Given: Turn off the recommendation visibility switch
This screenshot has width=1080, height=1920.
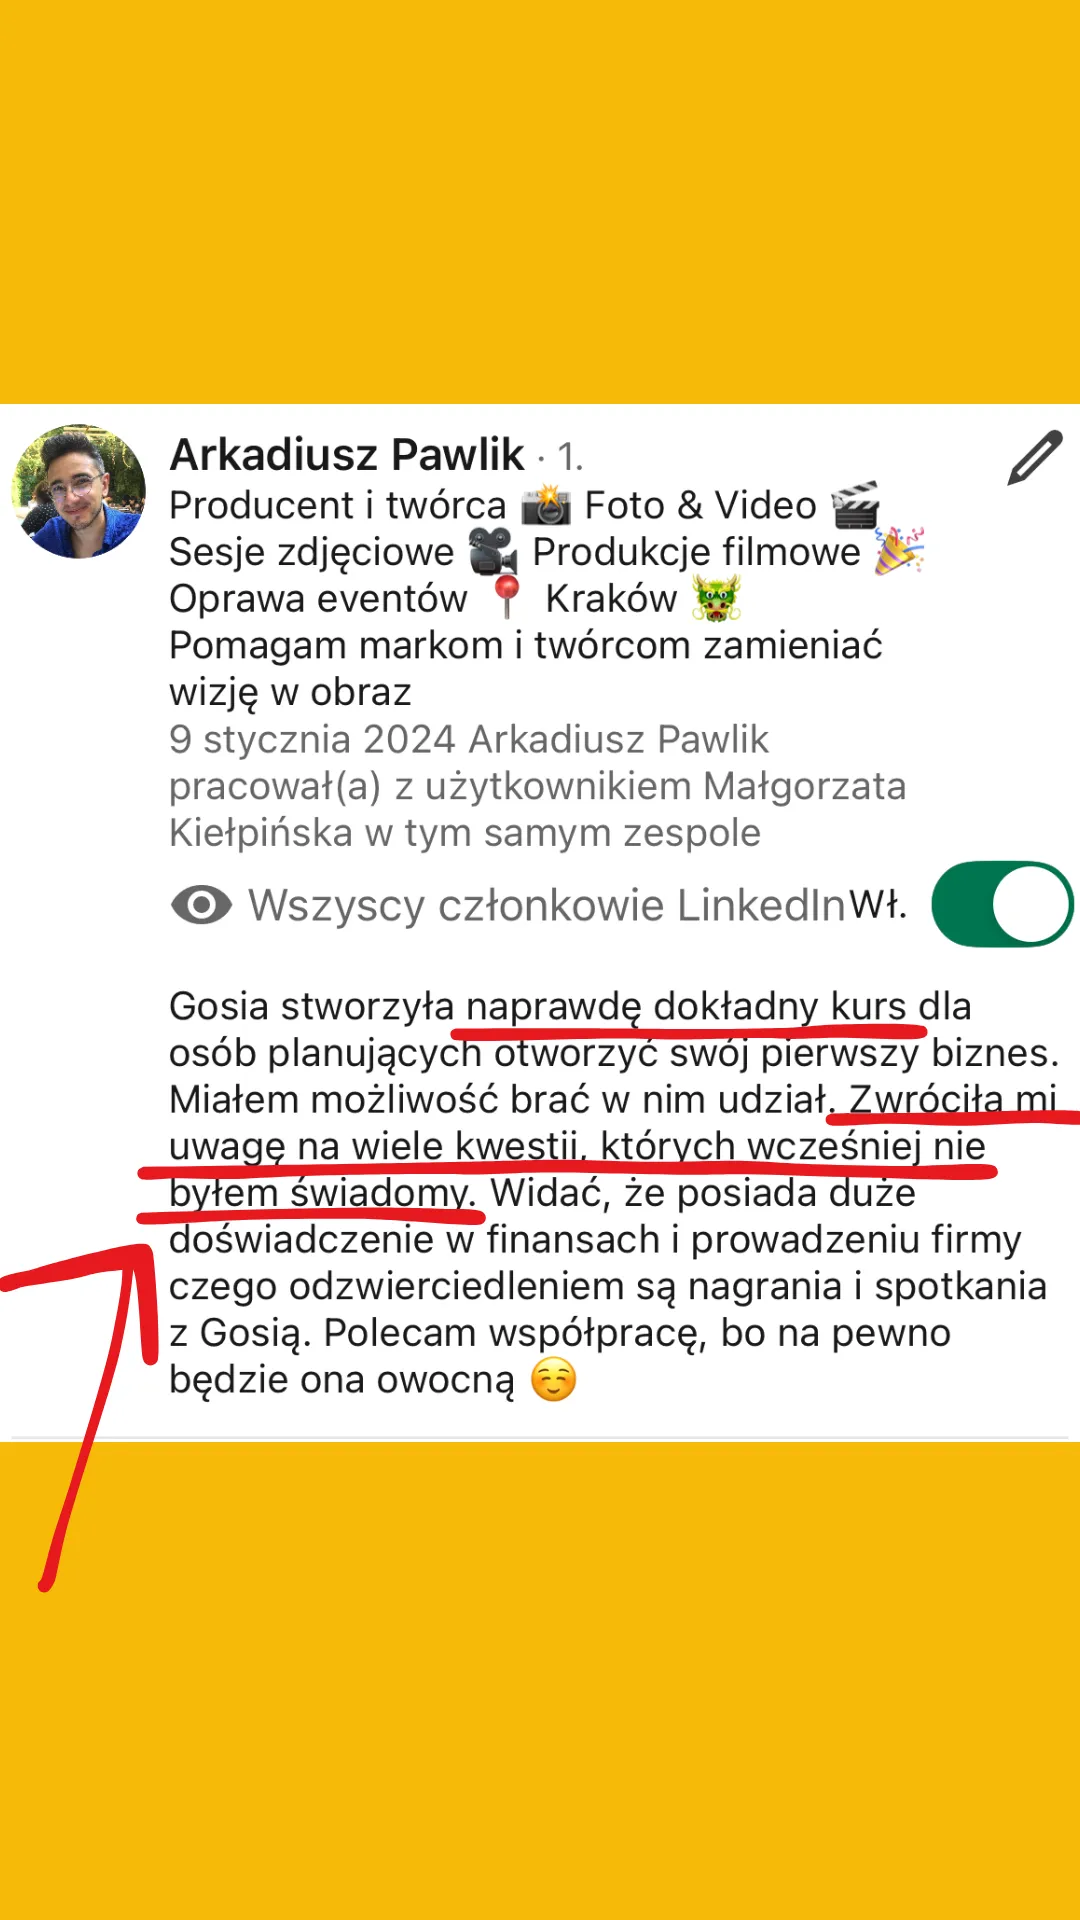Looking at the screenshot, I should click(1002, 904).
